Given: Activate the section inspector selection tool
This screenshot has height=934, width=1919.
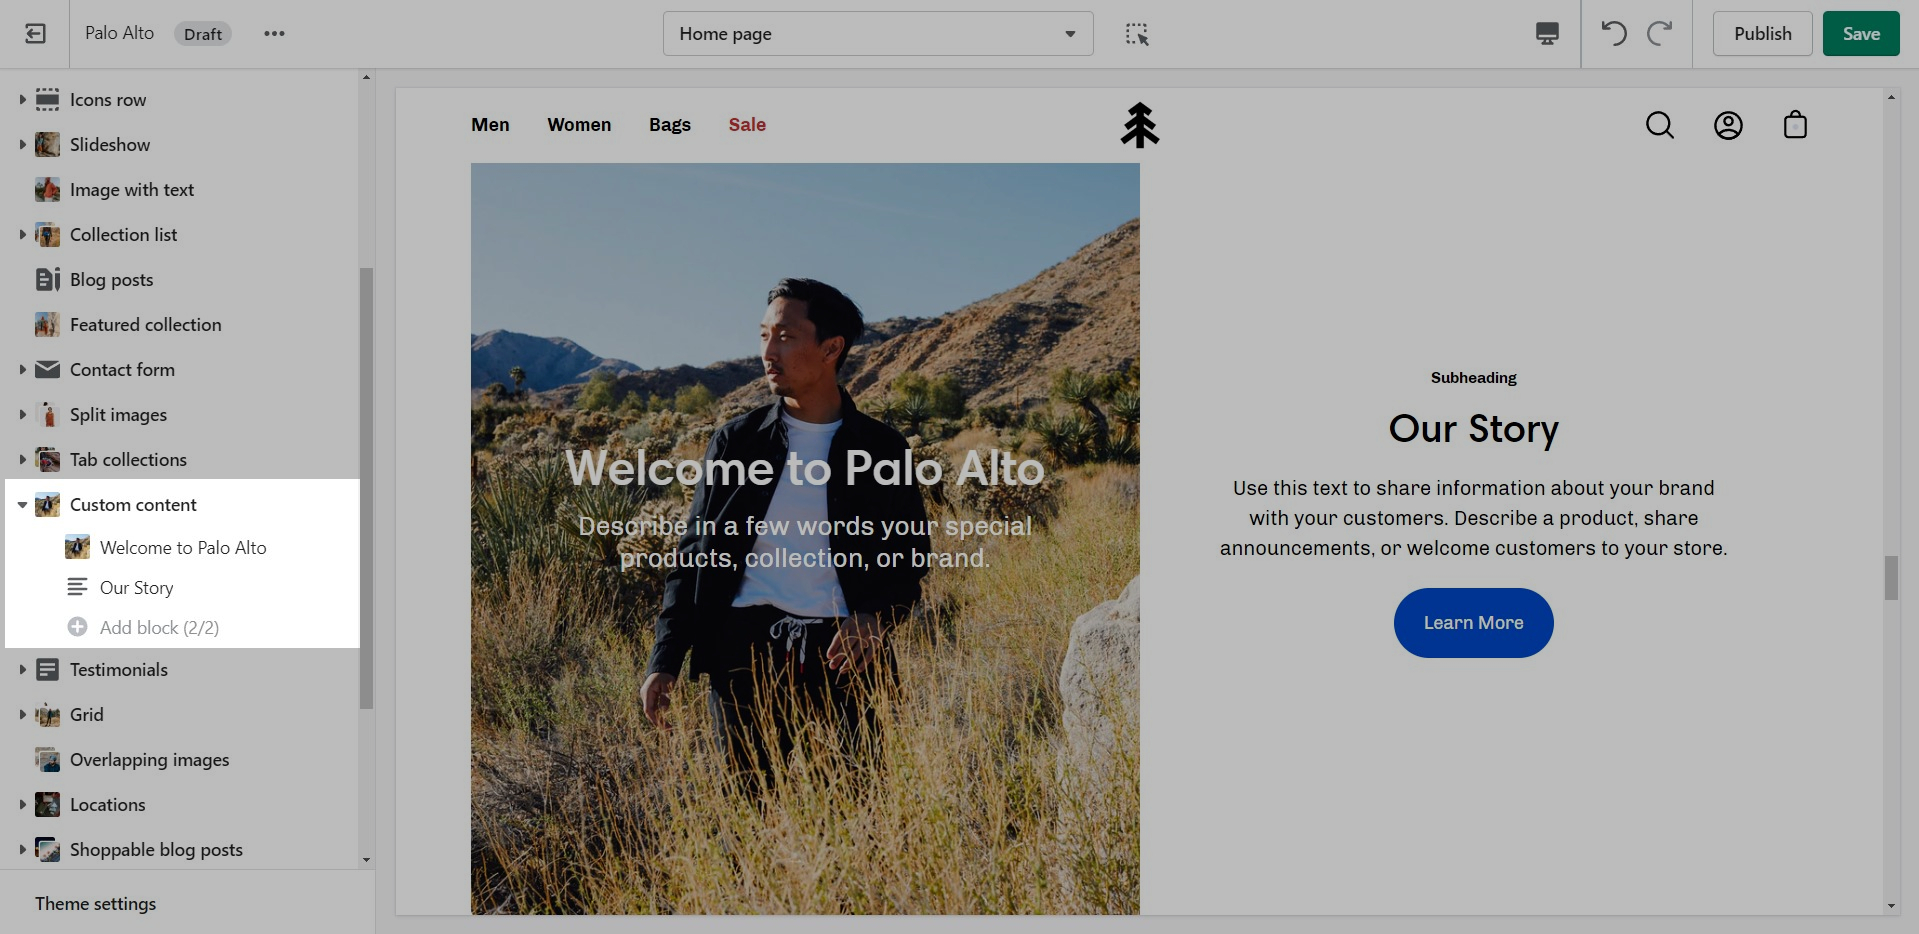Looking at the screenshot, I should coord(1137,34).
